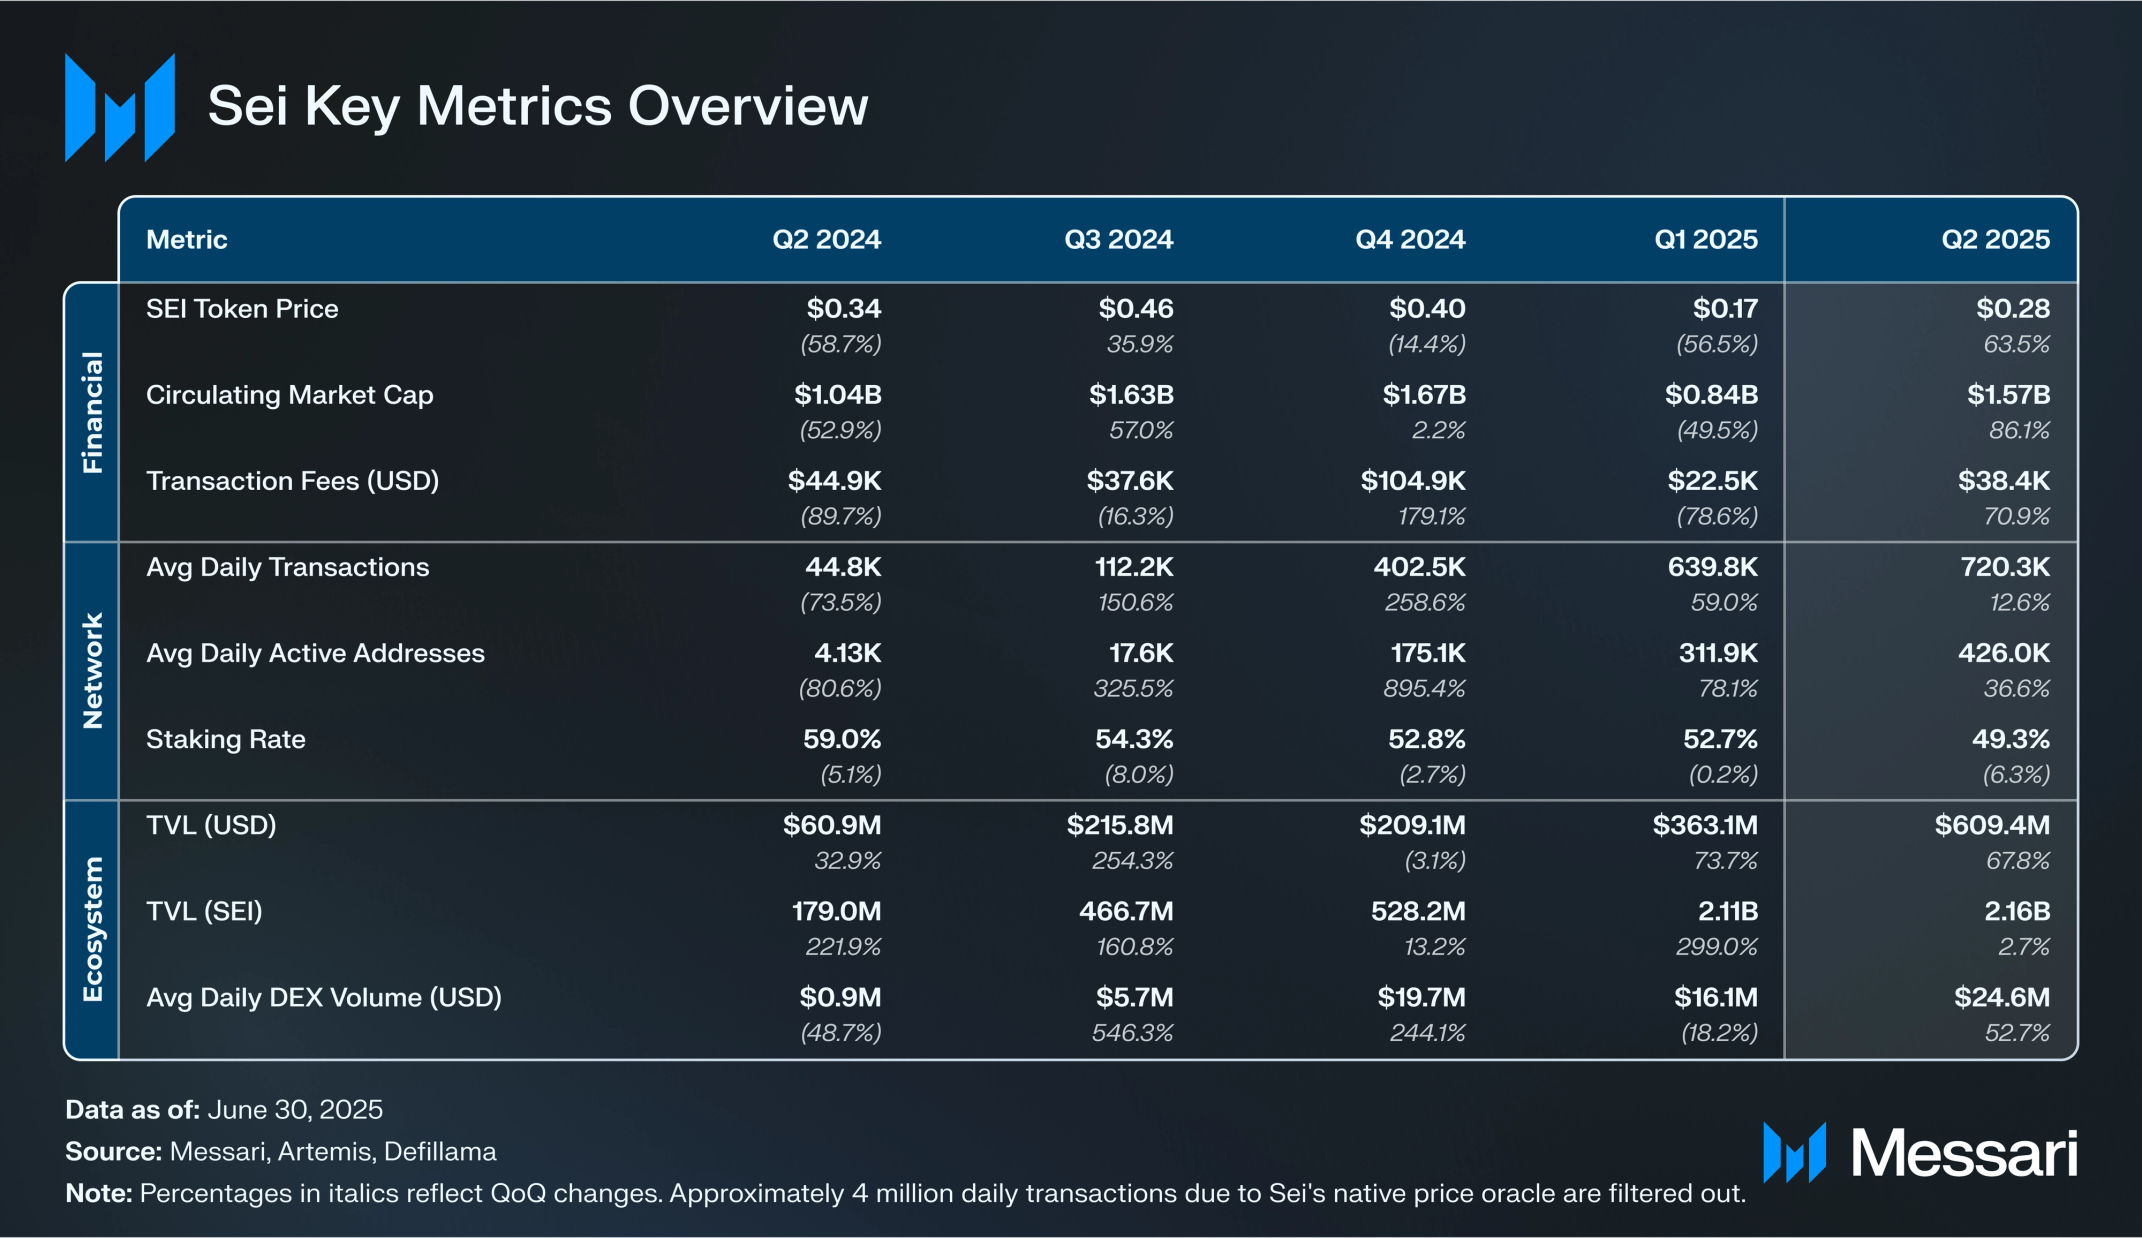Select the '49.3%' staking rate value

click(x=2011, y=739)
